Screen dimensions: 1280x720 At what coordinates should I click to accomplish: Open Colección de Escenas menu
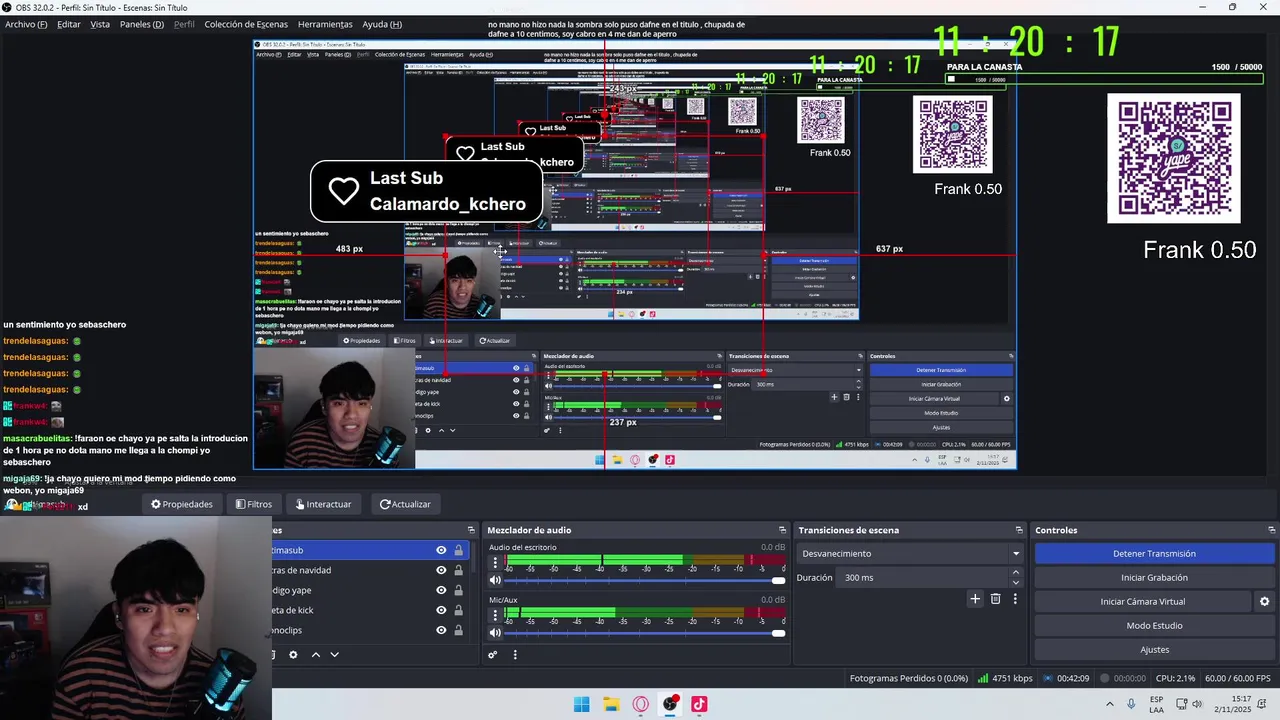click(x=246, y=24)
